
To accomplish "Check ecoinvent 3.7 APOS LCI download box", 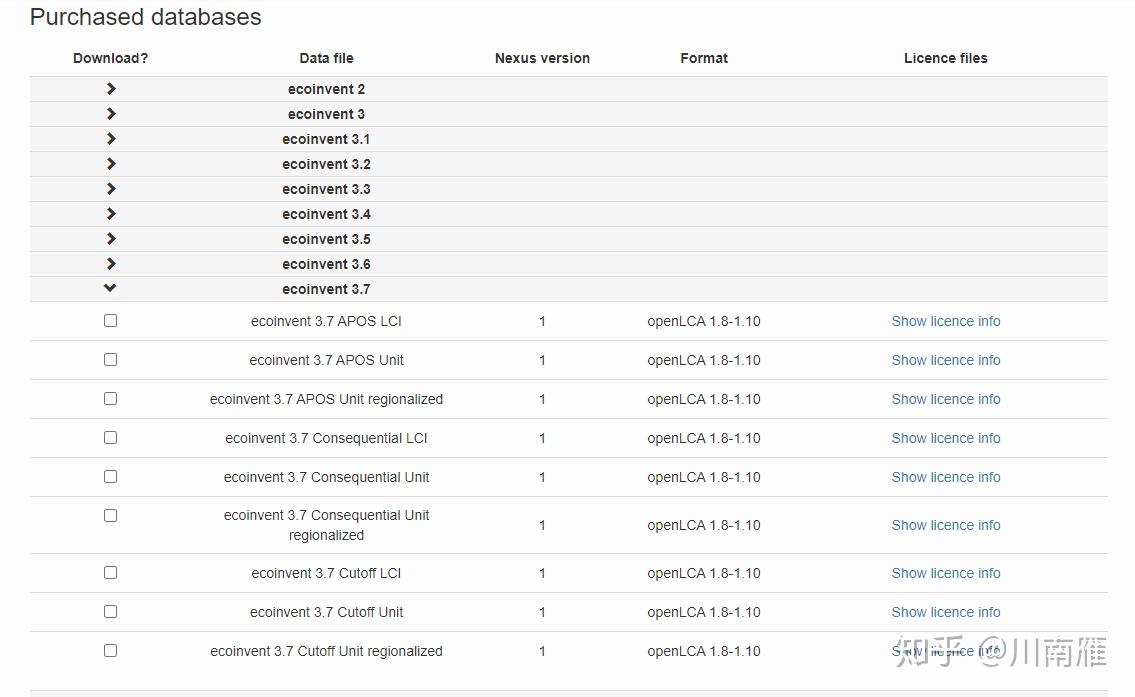I will pyautogui.click(x=110, y=321).
